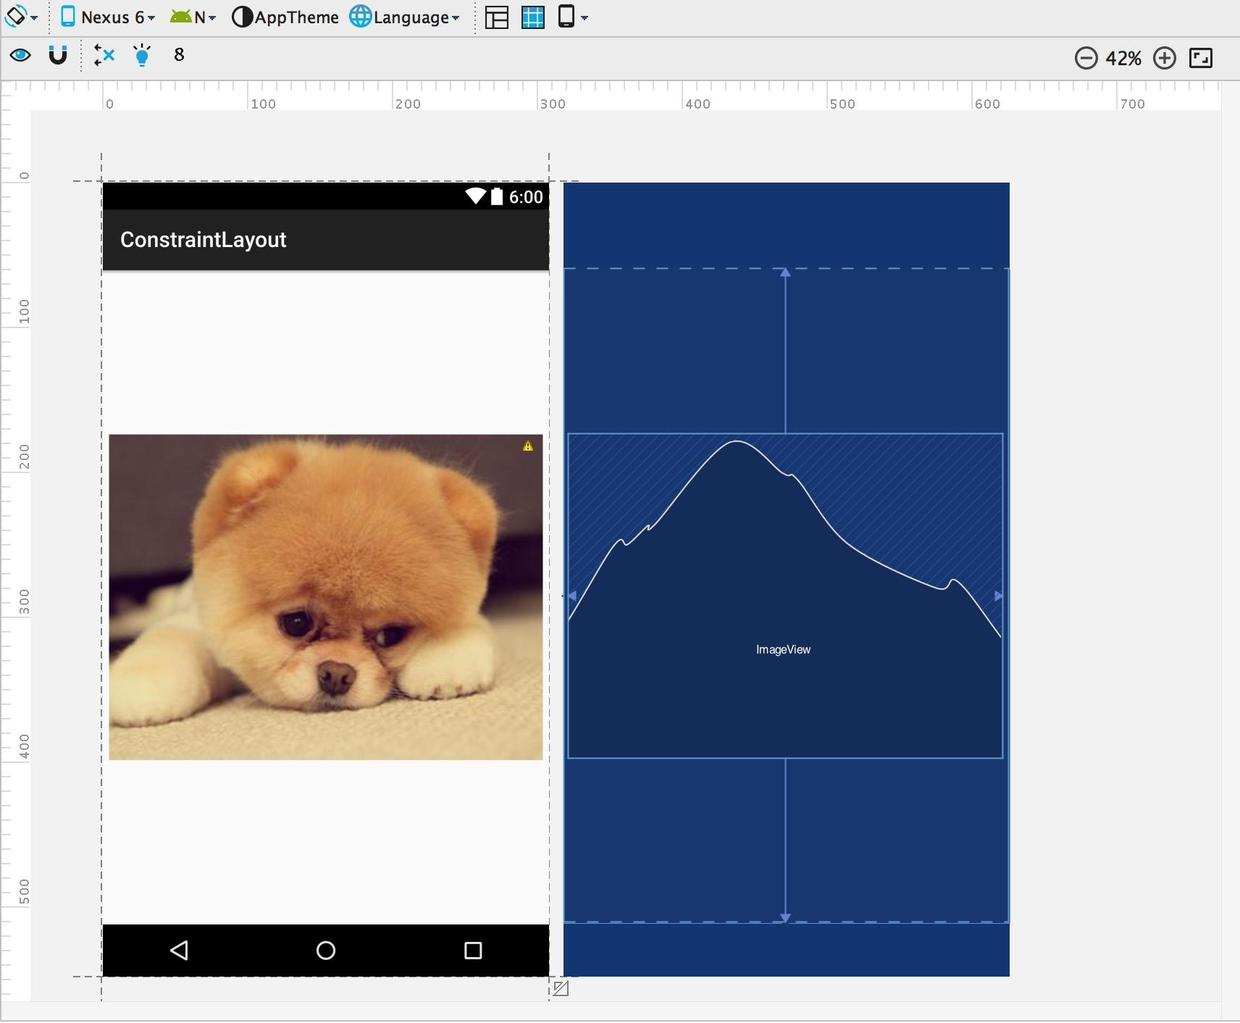Toggle the blueprint view mode

pos(533,17)
